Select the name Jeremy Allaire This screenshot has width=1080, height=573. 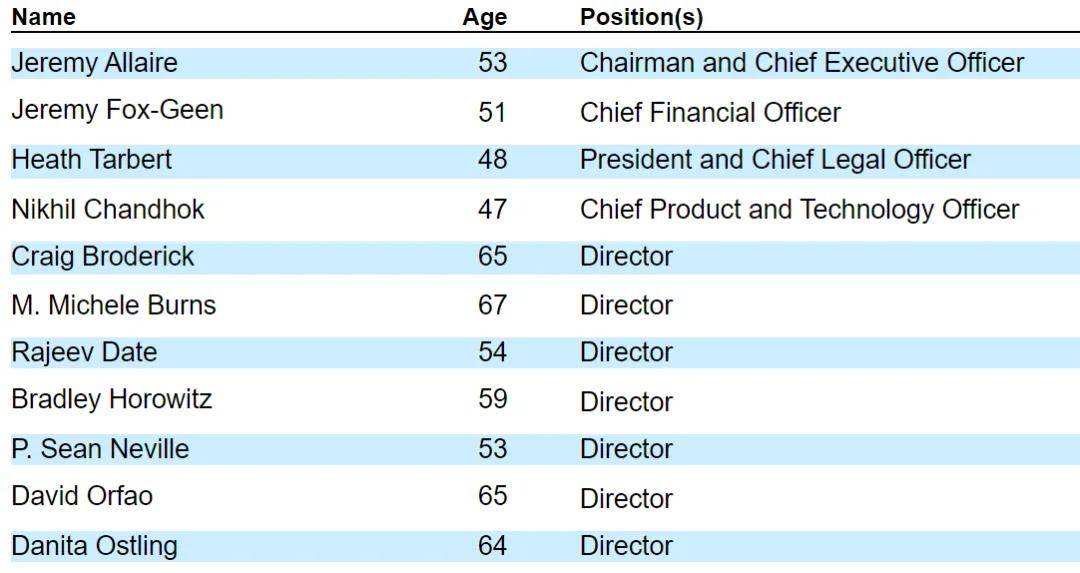(94, 63)
